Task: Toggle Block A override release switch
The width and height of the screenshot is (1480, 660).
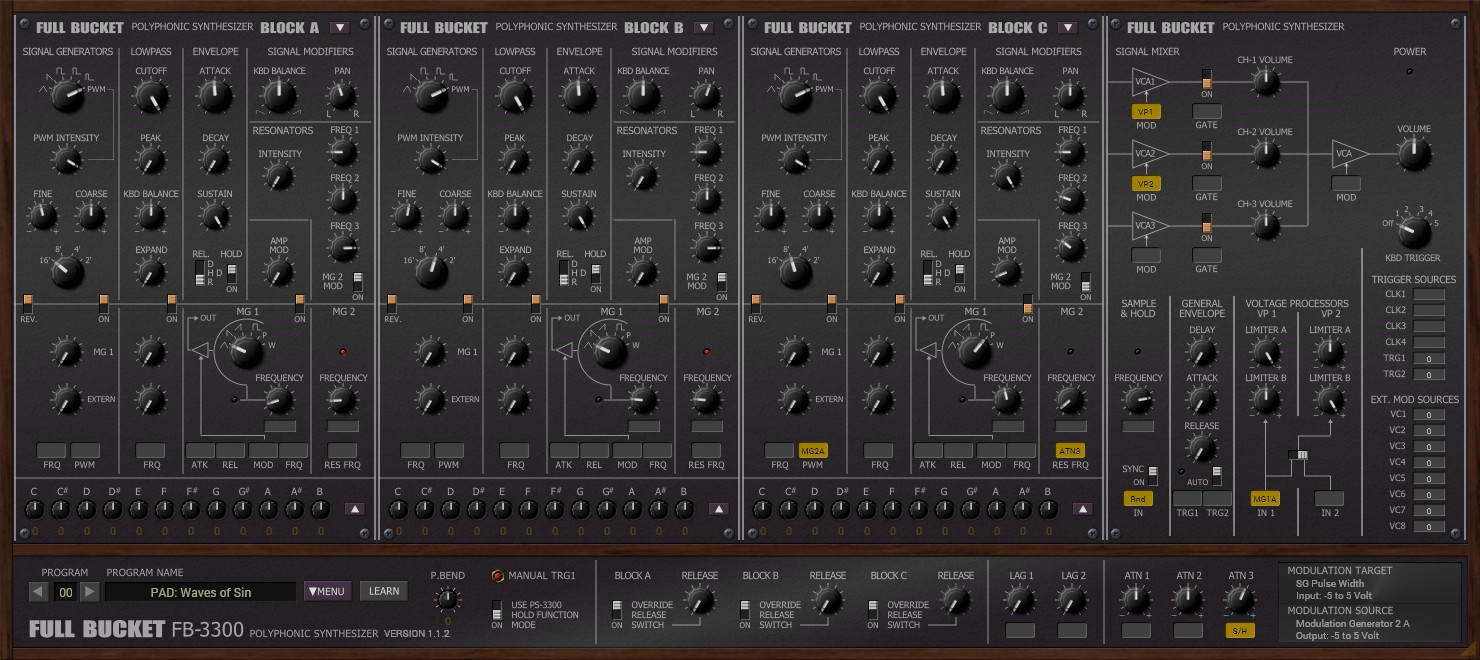Action: tap(617, 610)
